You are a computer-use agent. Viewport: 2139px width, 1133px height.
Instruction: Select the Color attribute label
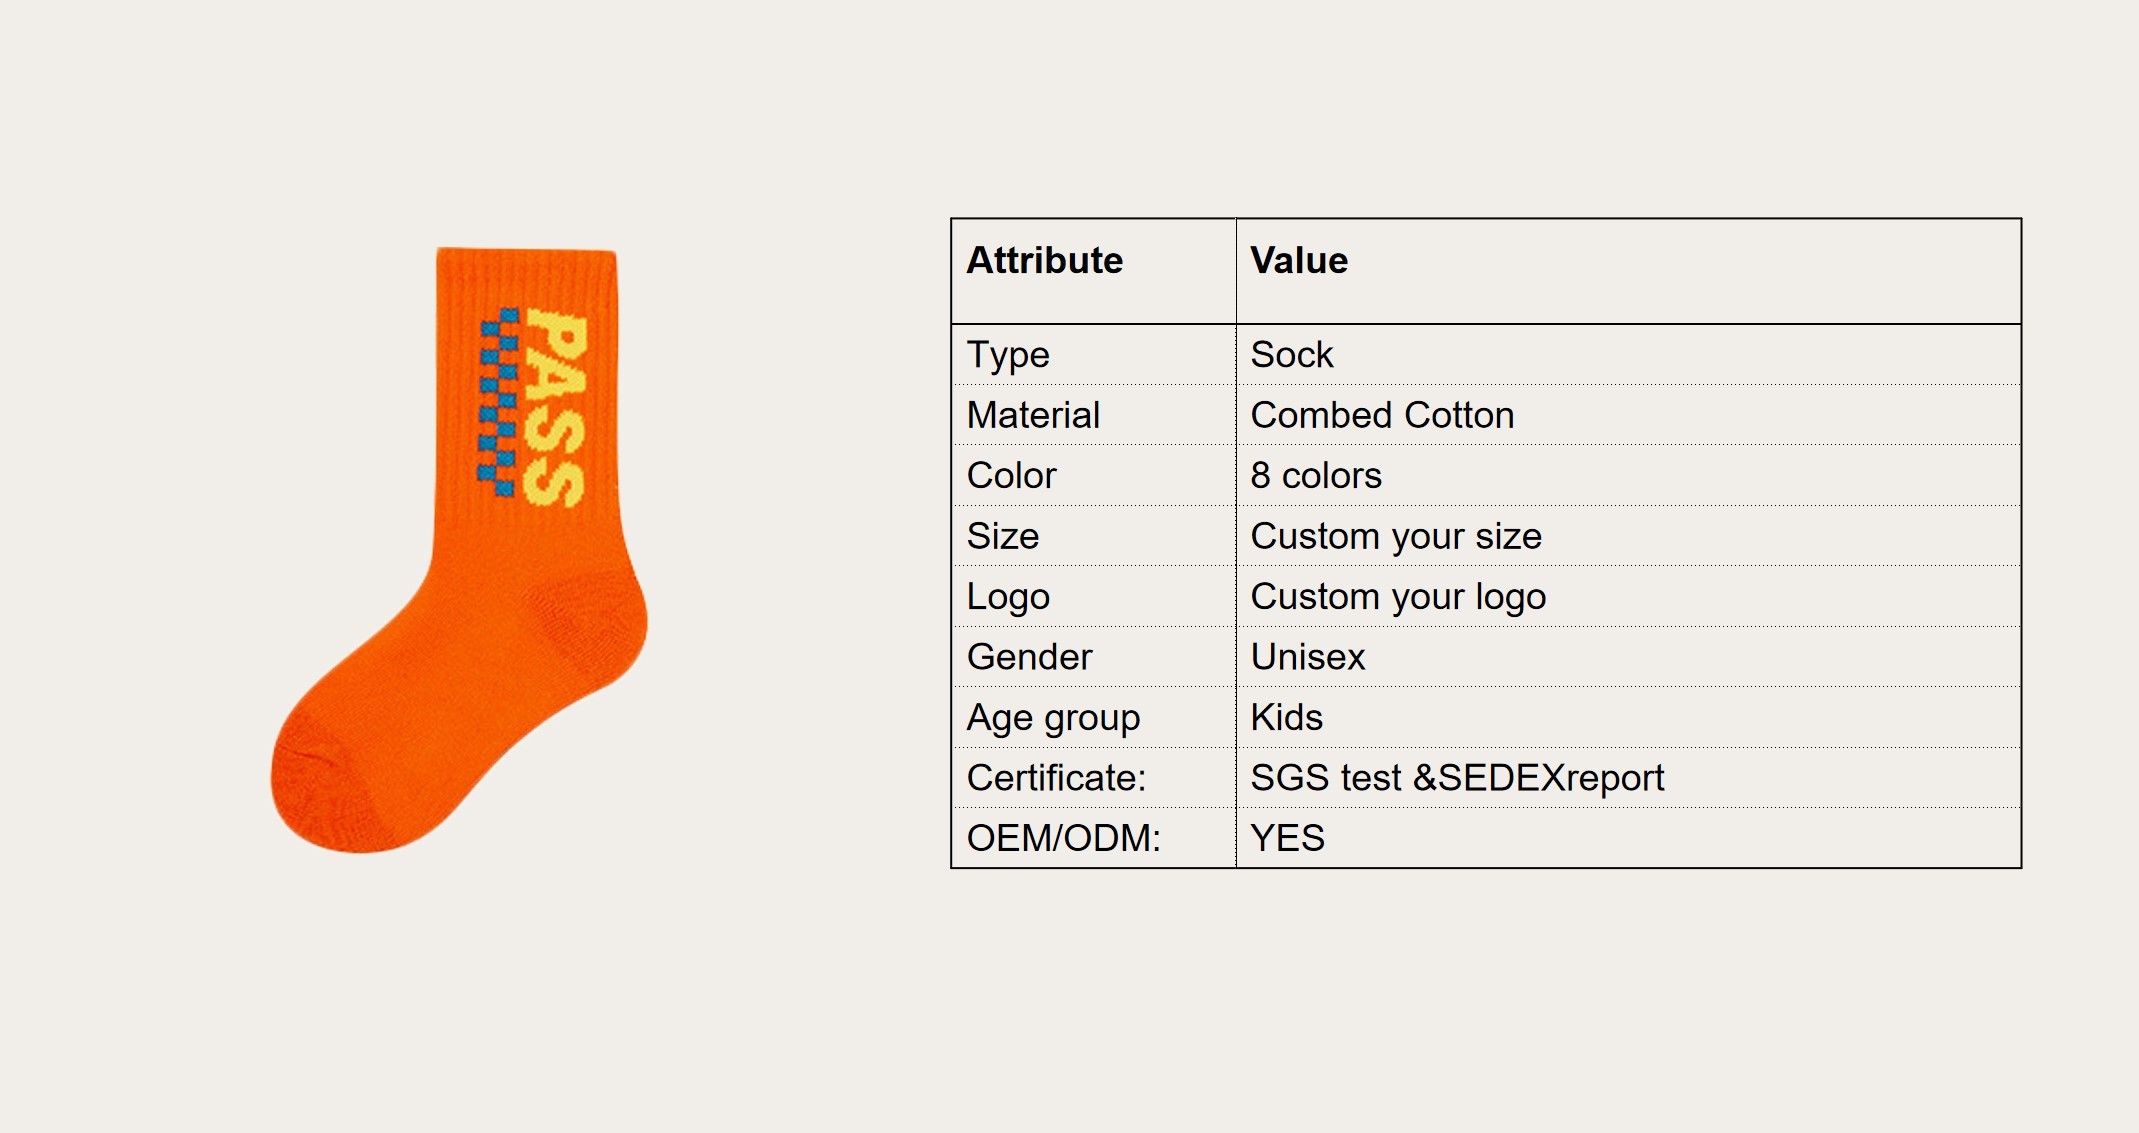(1011, 475)
